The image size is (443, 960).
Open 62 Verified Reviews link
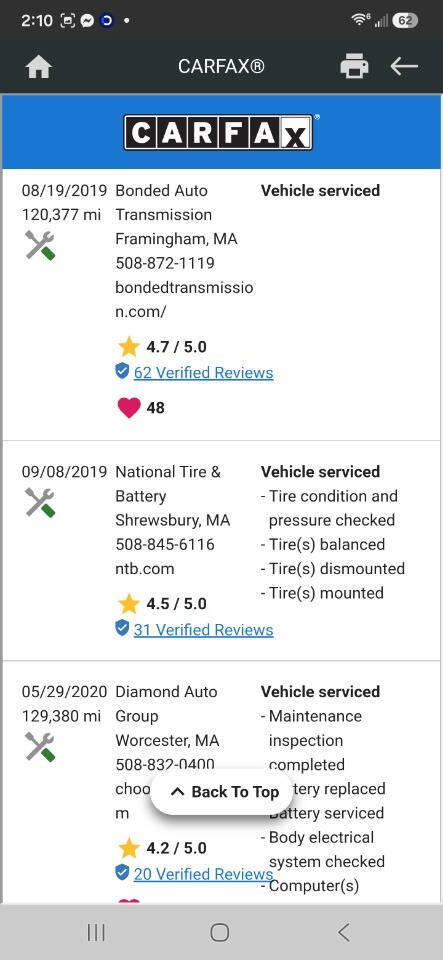click(203, 373)
